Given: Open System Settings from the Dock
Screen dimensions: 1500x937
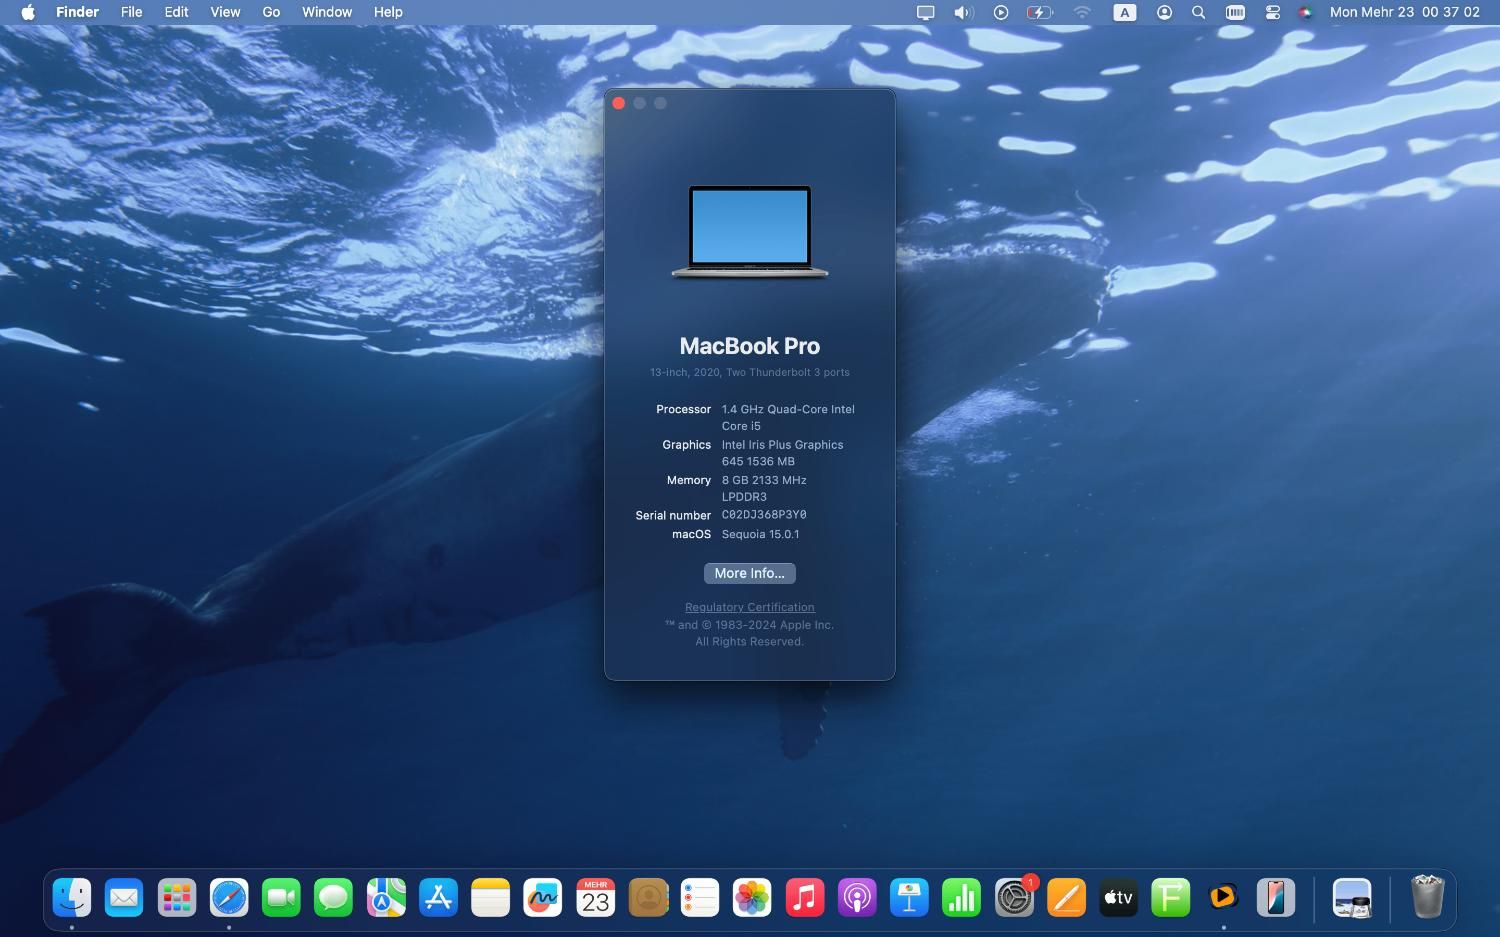Looking at the screenshot, I should pyautogui.click(x=1014, y=897).
